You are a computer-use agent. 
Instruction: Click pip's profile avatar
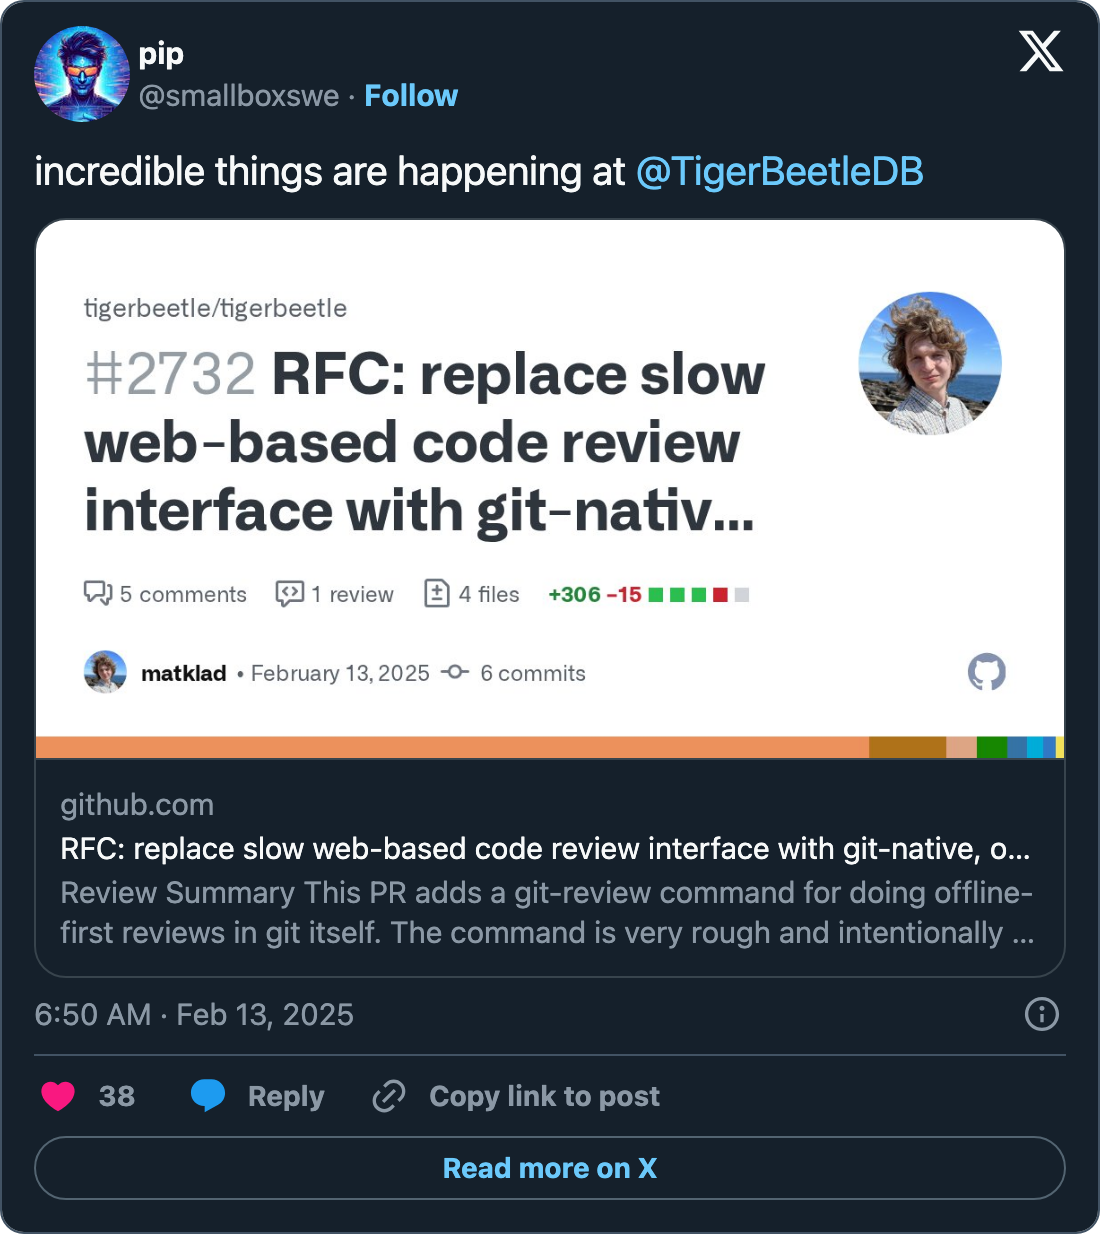pyautogui.click(x=82, y=74)
